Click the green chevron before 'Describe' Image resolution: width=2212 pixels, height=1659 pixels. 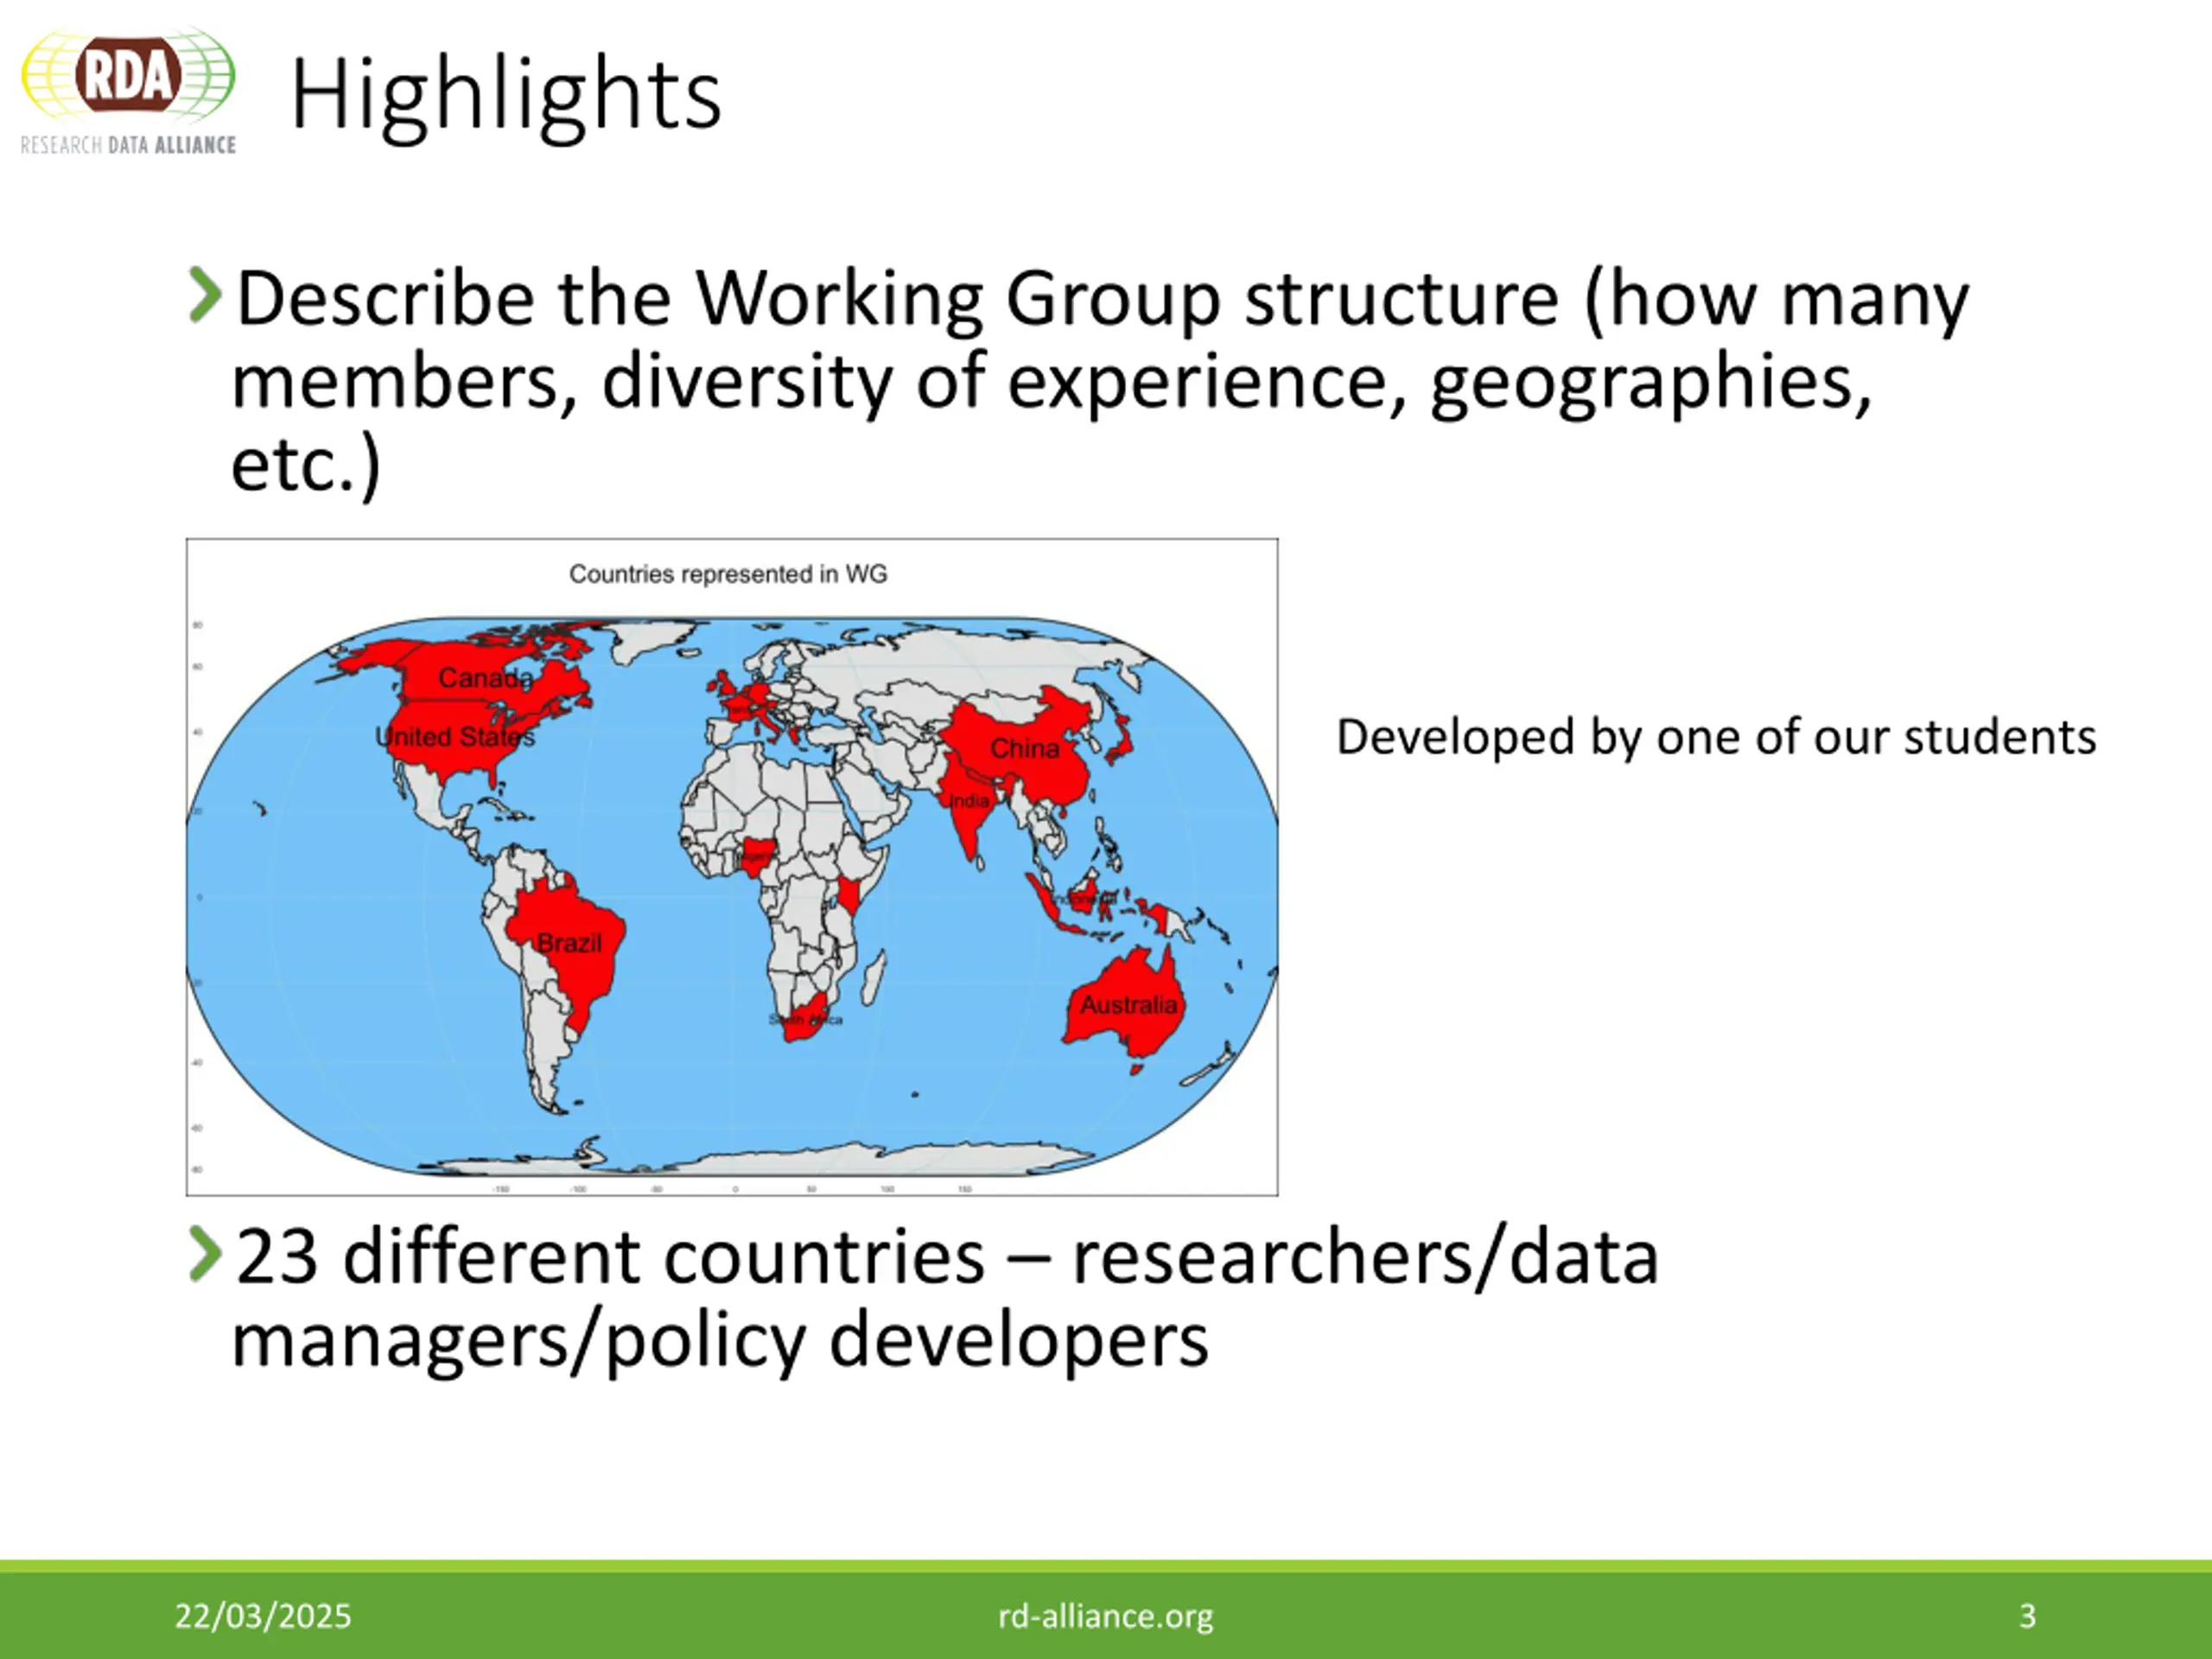(204, 296)
